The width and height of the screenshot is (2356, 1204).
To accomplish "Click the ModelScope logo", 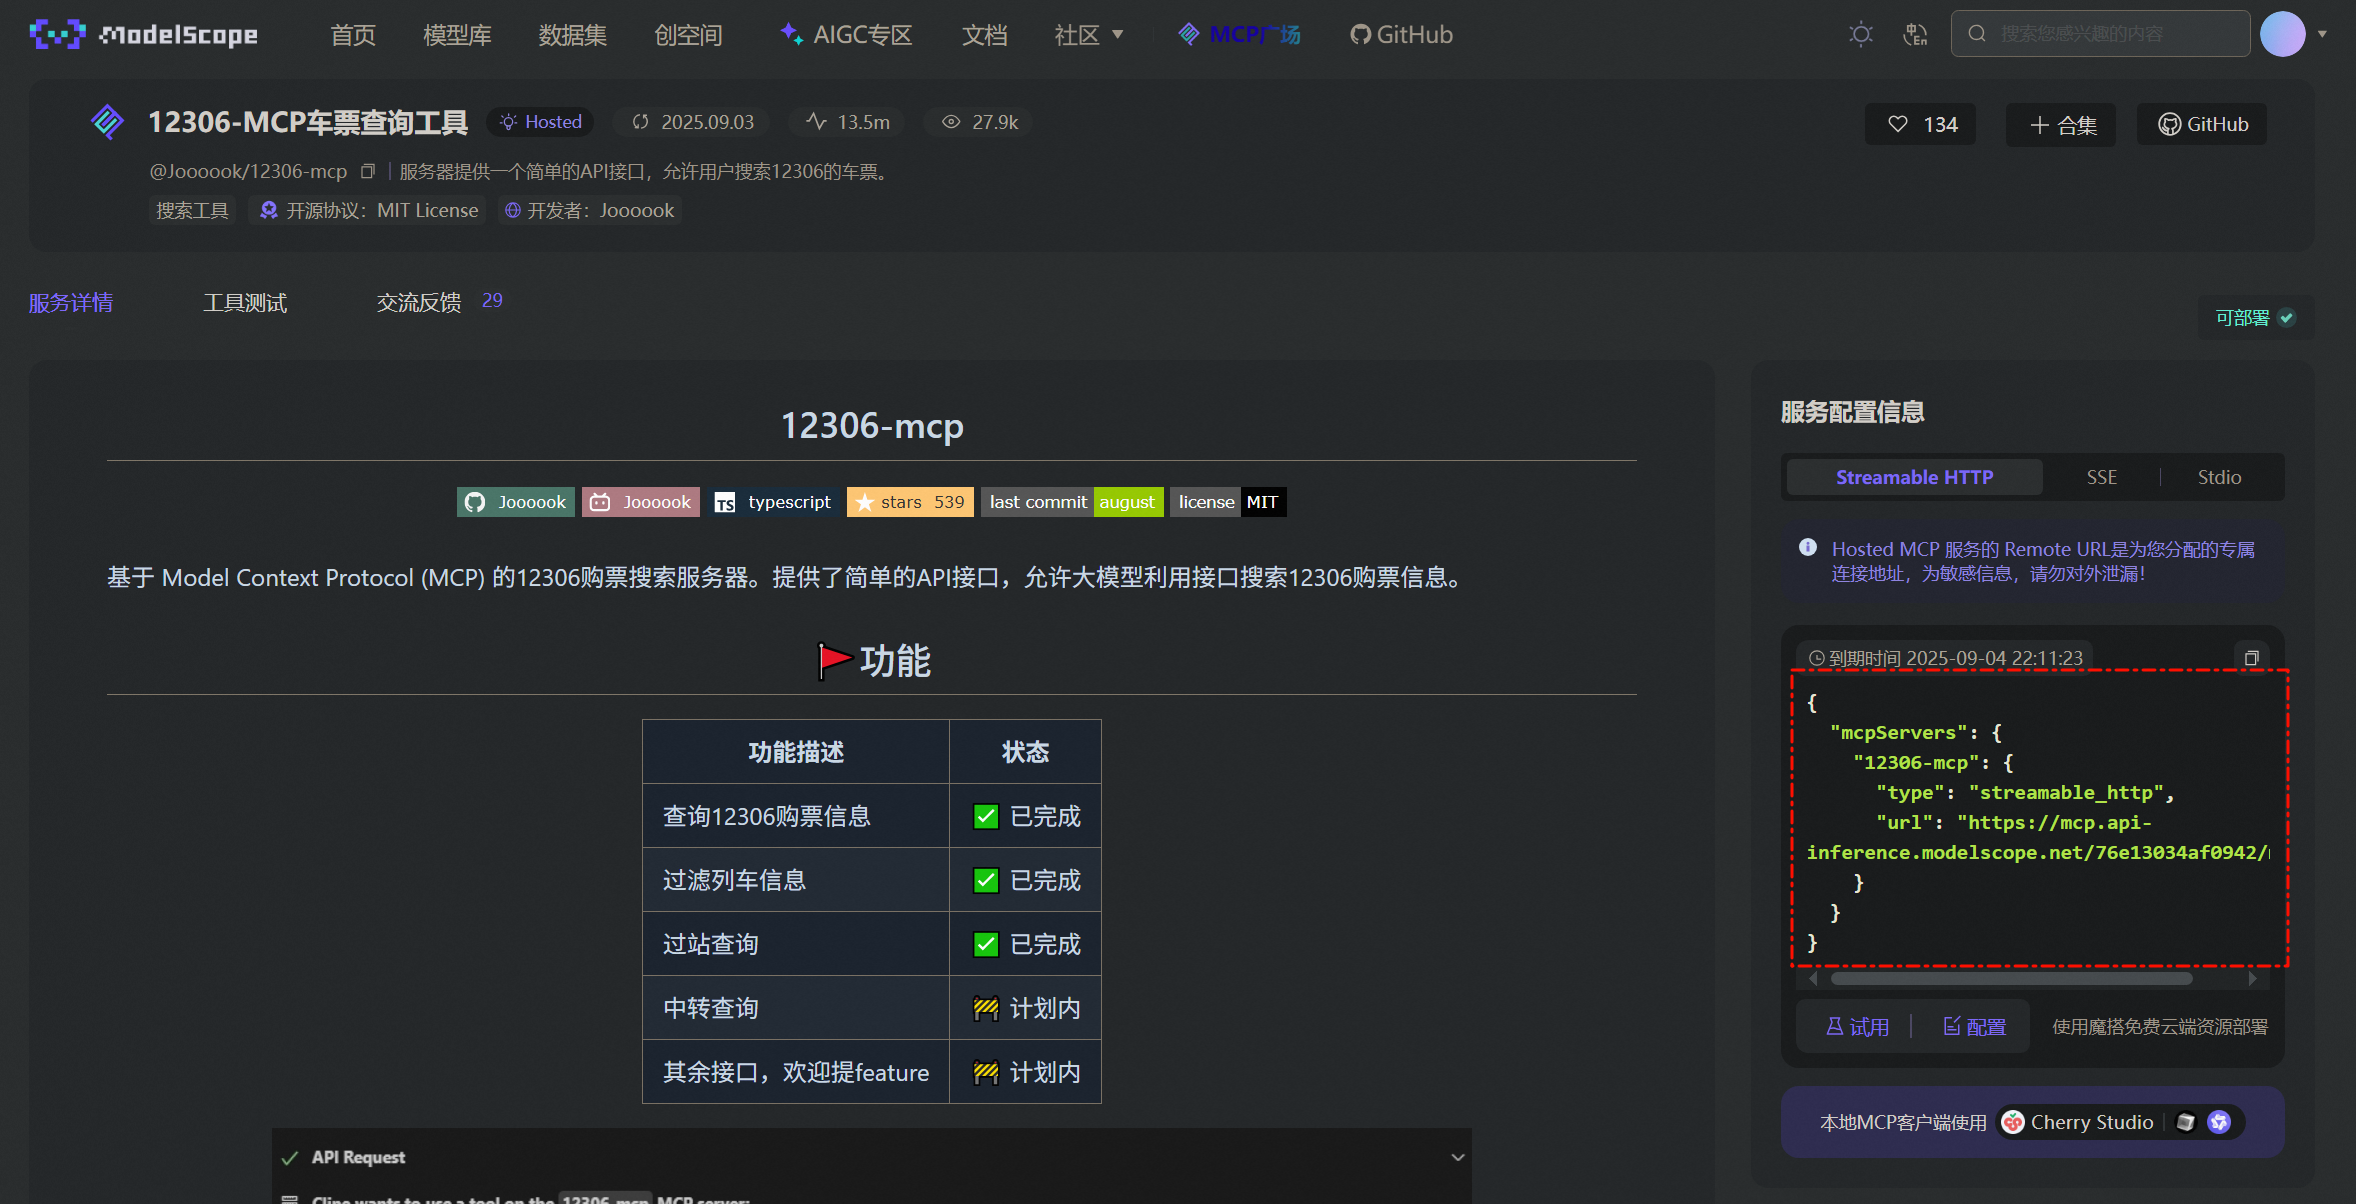I will (143, 35).
